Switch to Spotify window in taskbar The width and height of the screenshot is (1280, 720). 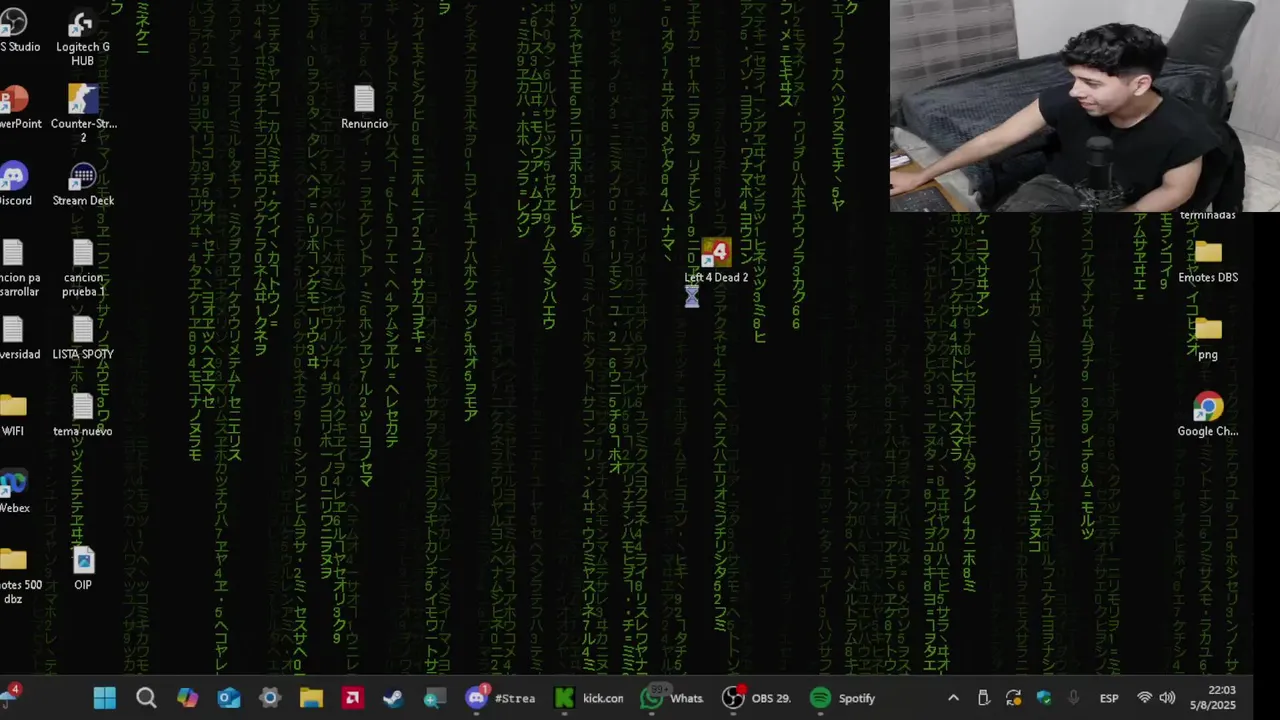coord(845,698)
